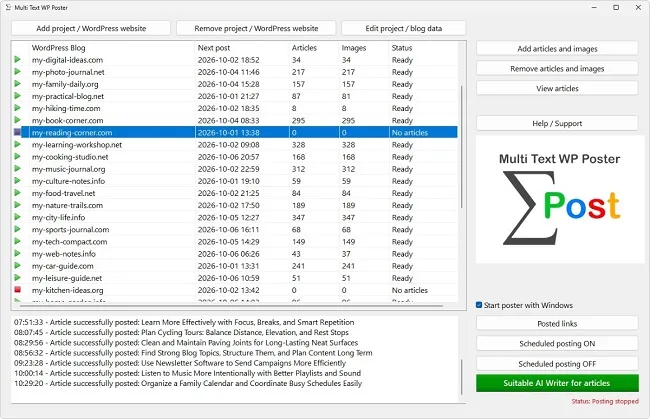Sort by Next post column header
The height and width of the screenshot is (419, 650).
pyautogui.click(x=213, y=48)
